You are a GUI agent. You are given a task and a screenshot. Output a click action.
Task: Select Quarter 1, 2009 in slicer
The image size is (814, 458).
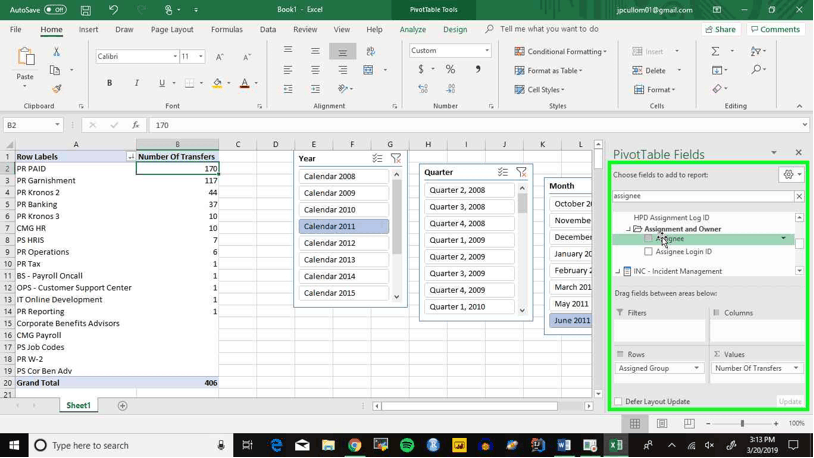pyautogui.click(x=470, y=240)
